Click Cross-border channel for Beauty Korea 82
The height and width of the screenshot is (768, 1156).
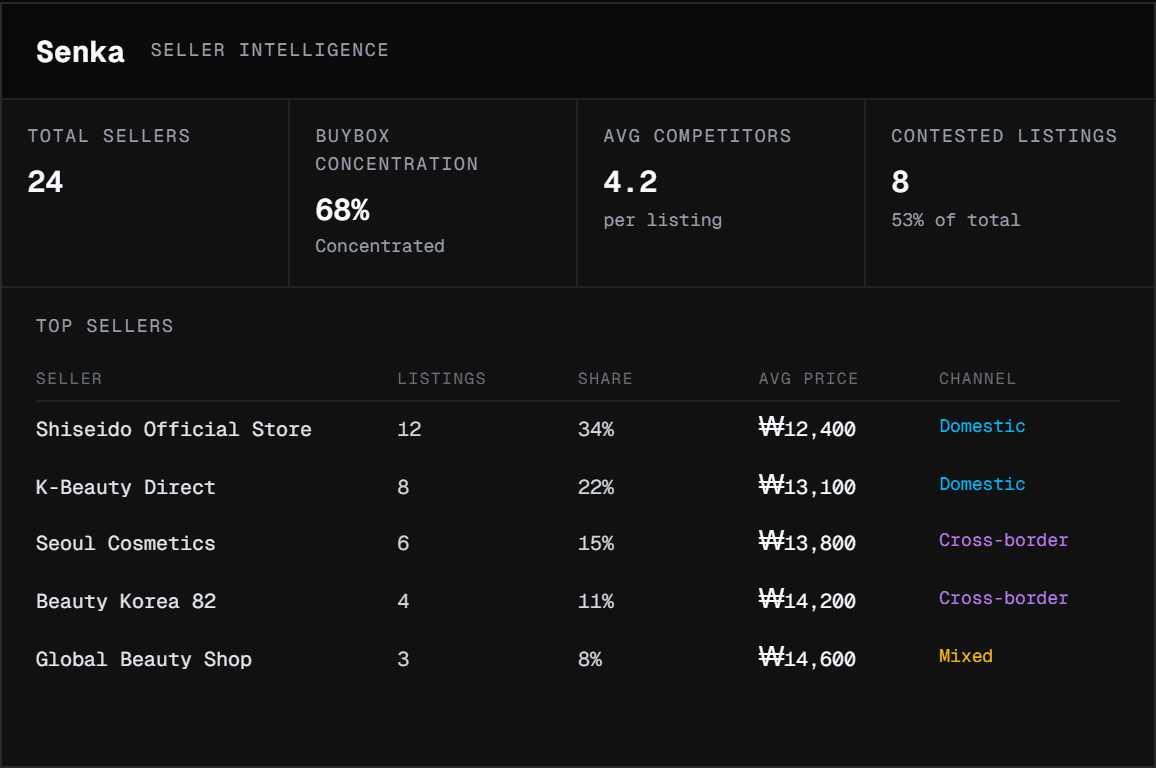tap(1003, 598)
